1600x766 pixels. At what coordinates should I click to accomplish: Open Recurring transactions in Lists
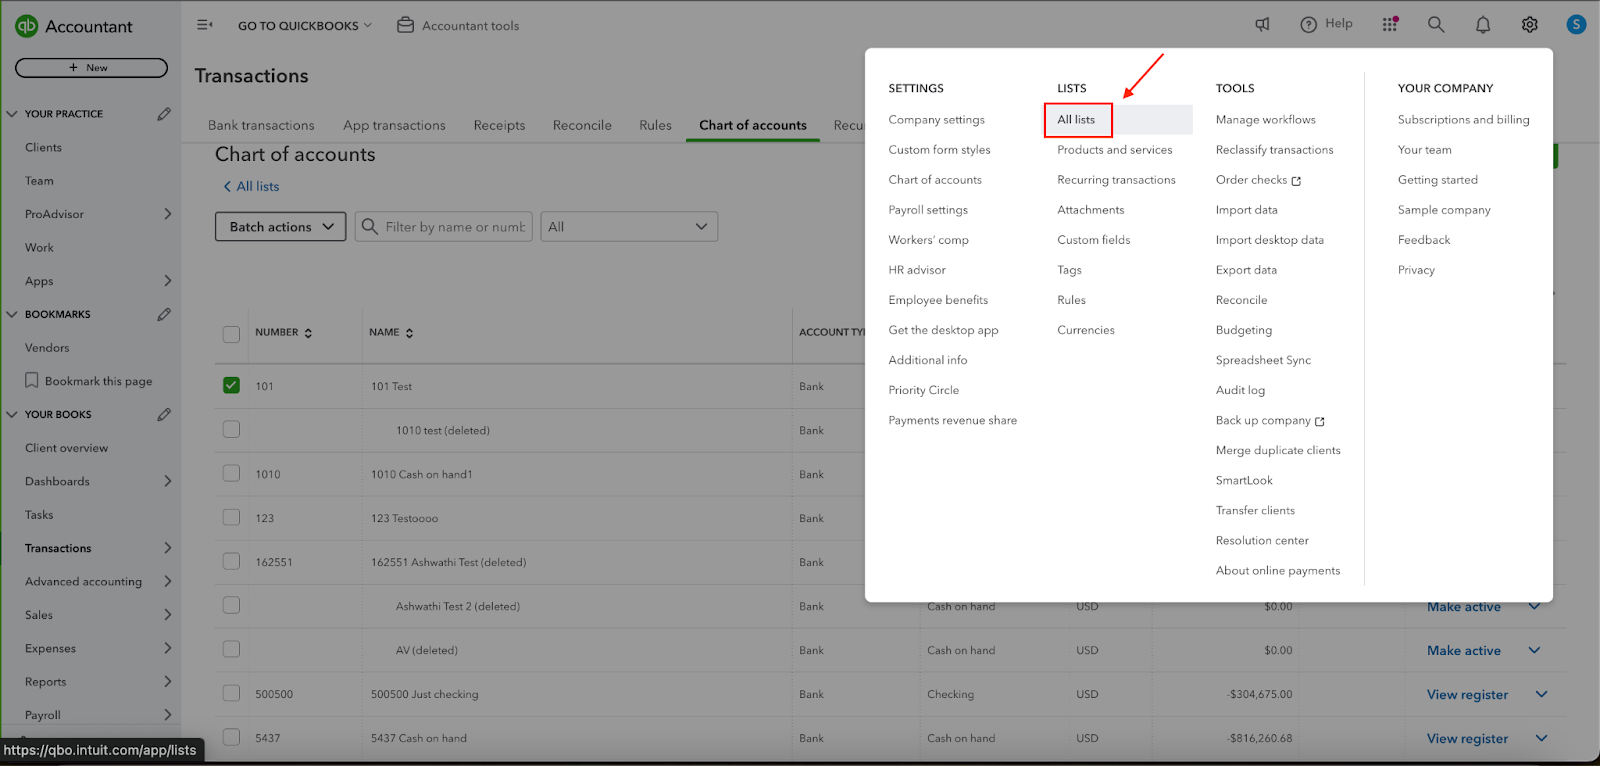point(1116,180)
